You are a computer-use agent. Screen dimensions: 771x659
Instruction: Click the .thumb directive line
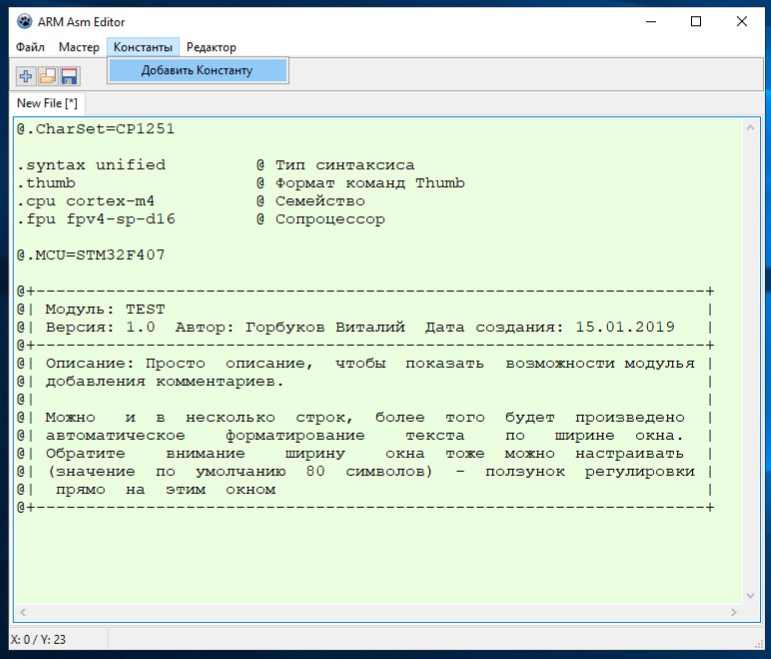tap(46, 183)
